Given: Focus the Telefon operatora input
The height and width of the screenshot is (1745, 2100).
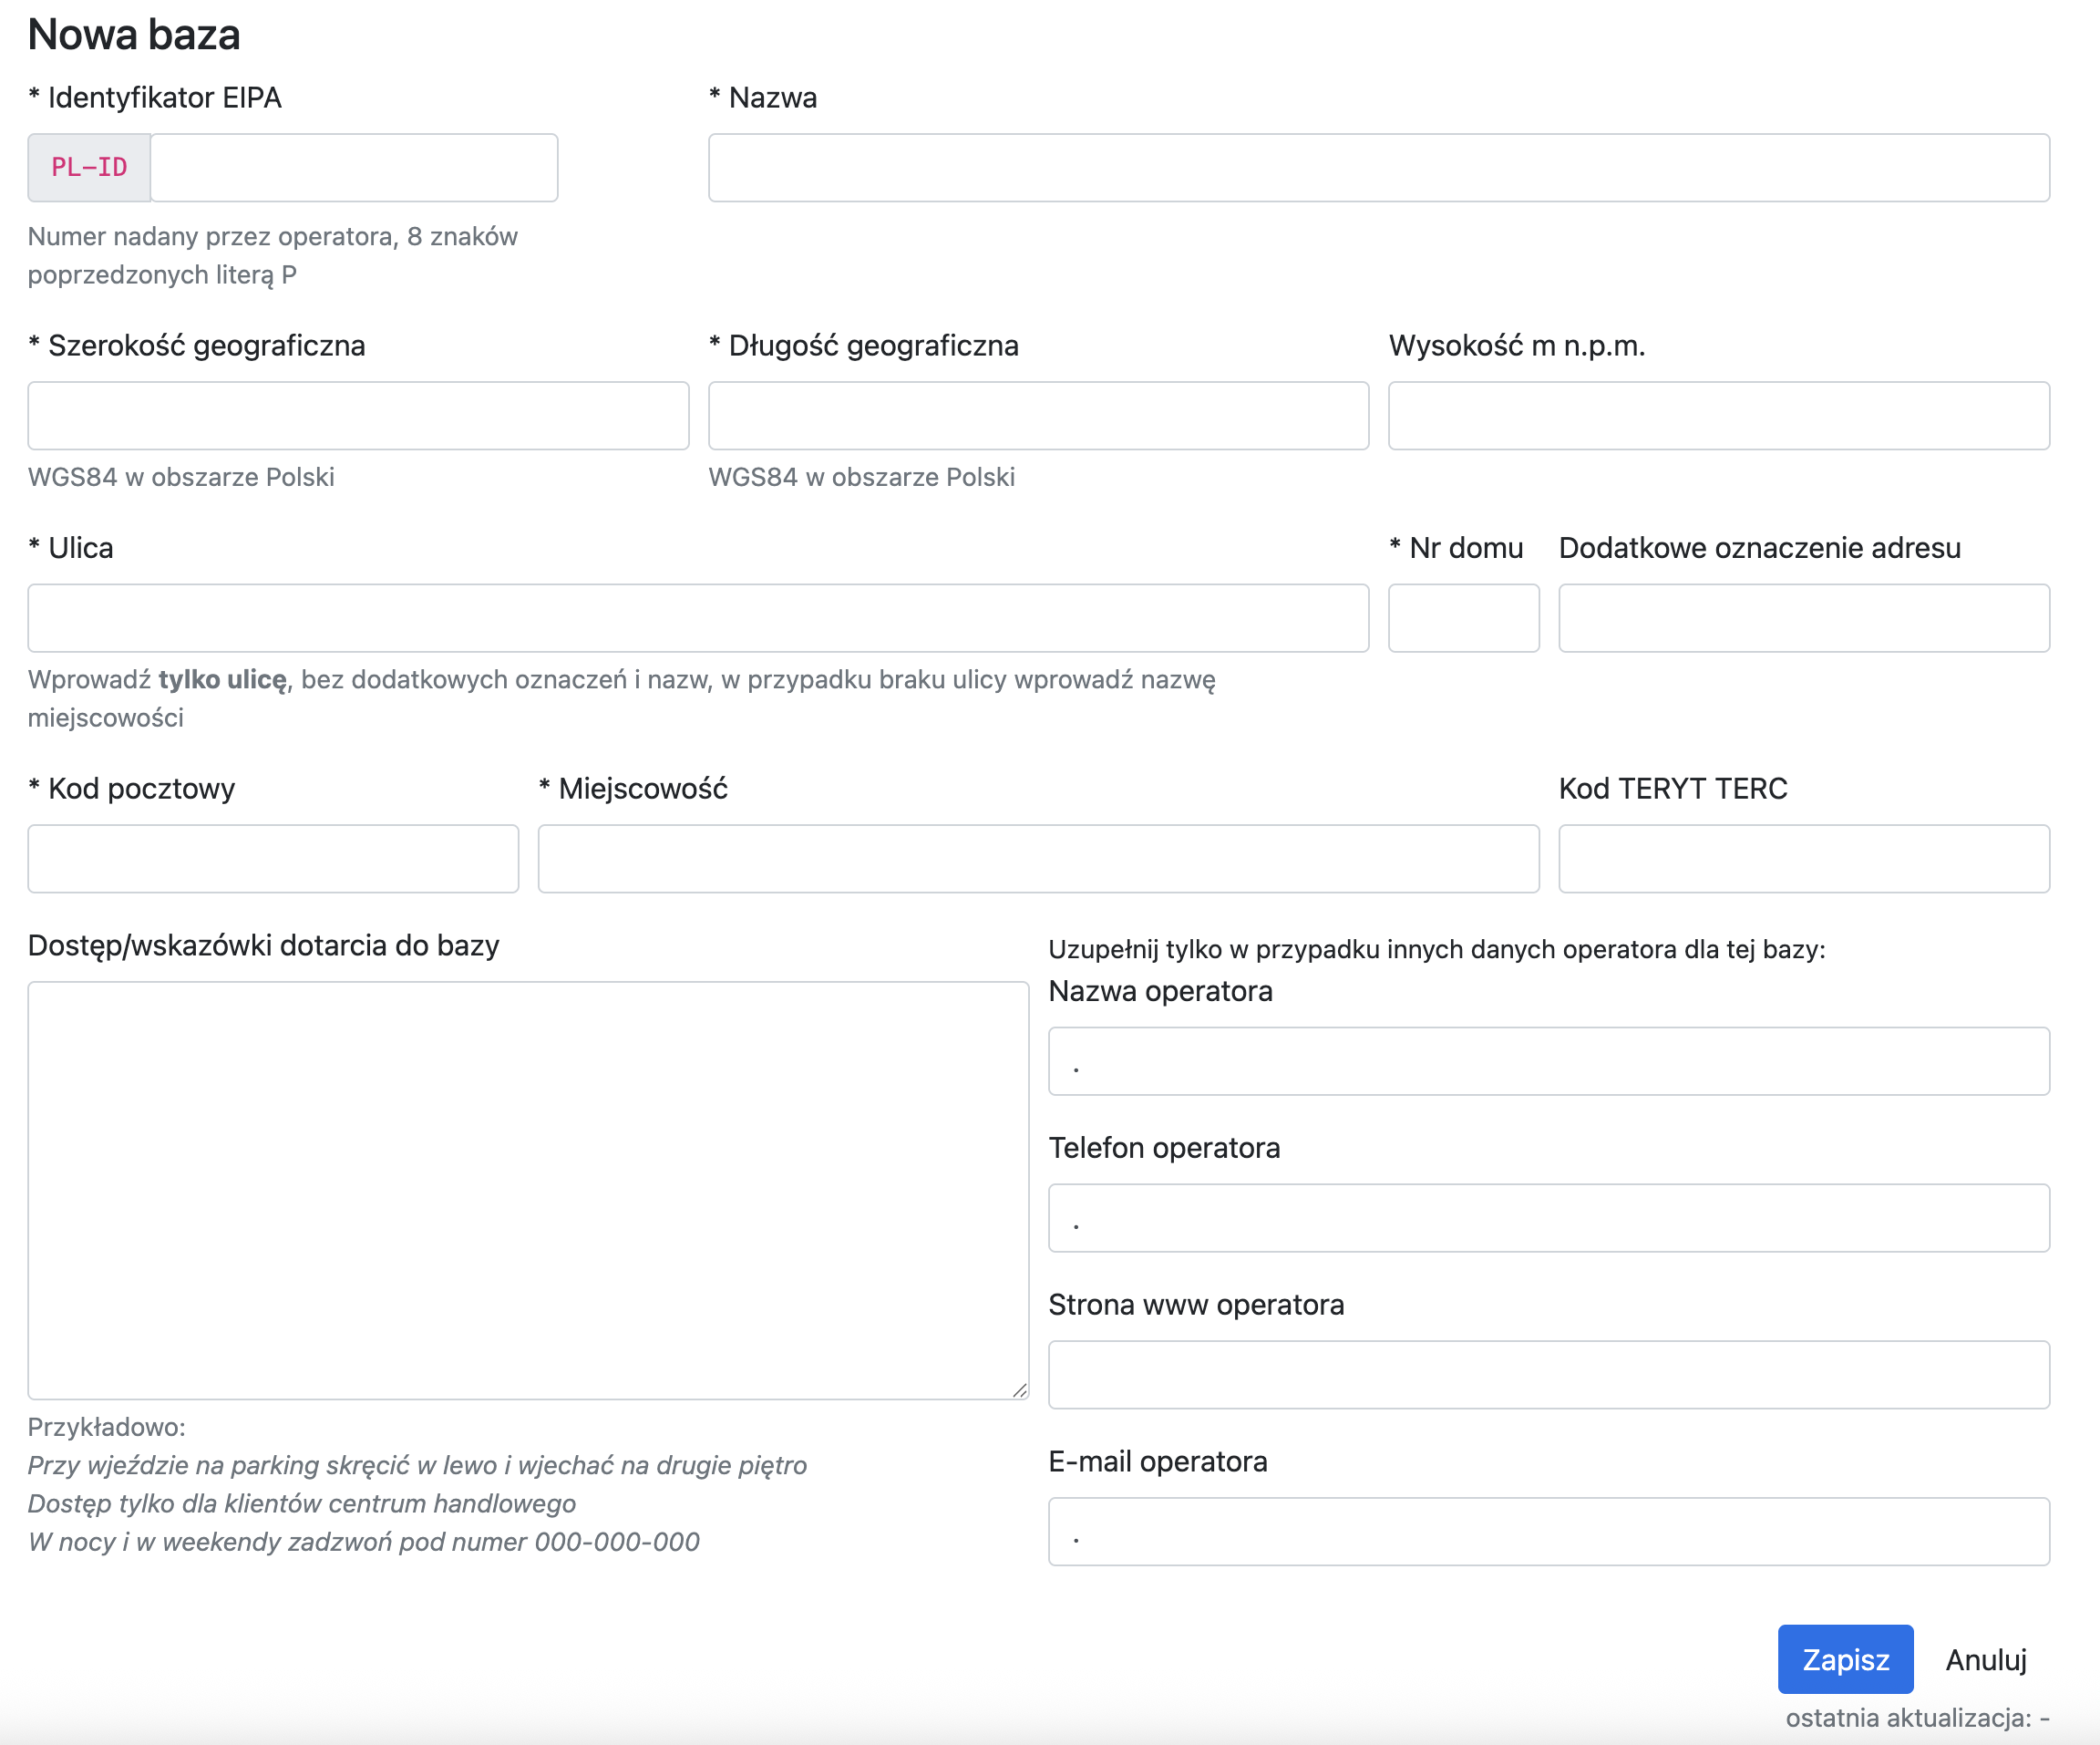Looking at the screenshot, I should point(1548,1218).
